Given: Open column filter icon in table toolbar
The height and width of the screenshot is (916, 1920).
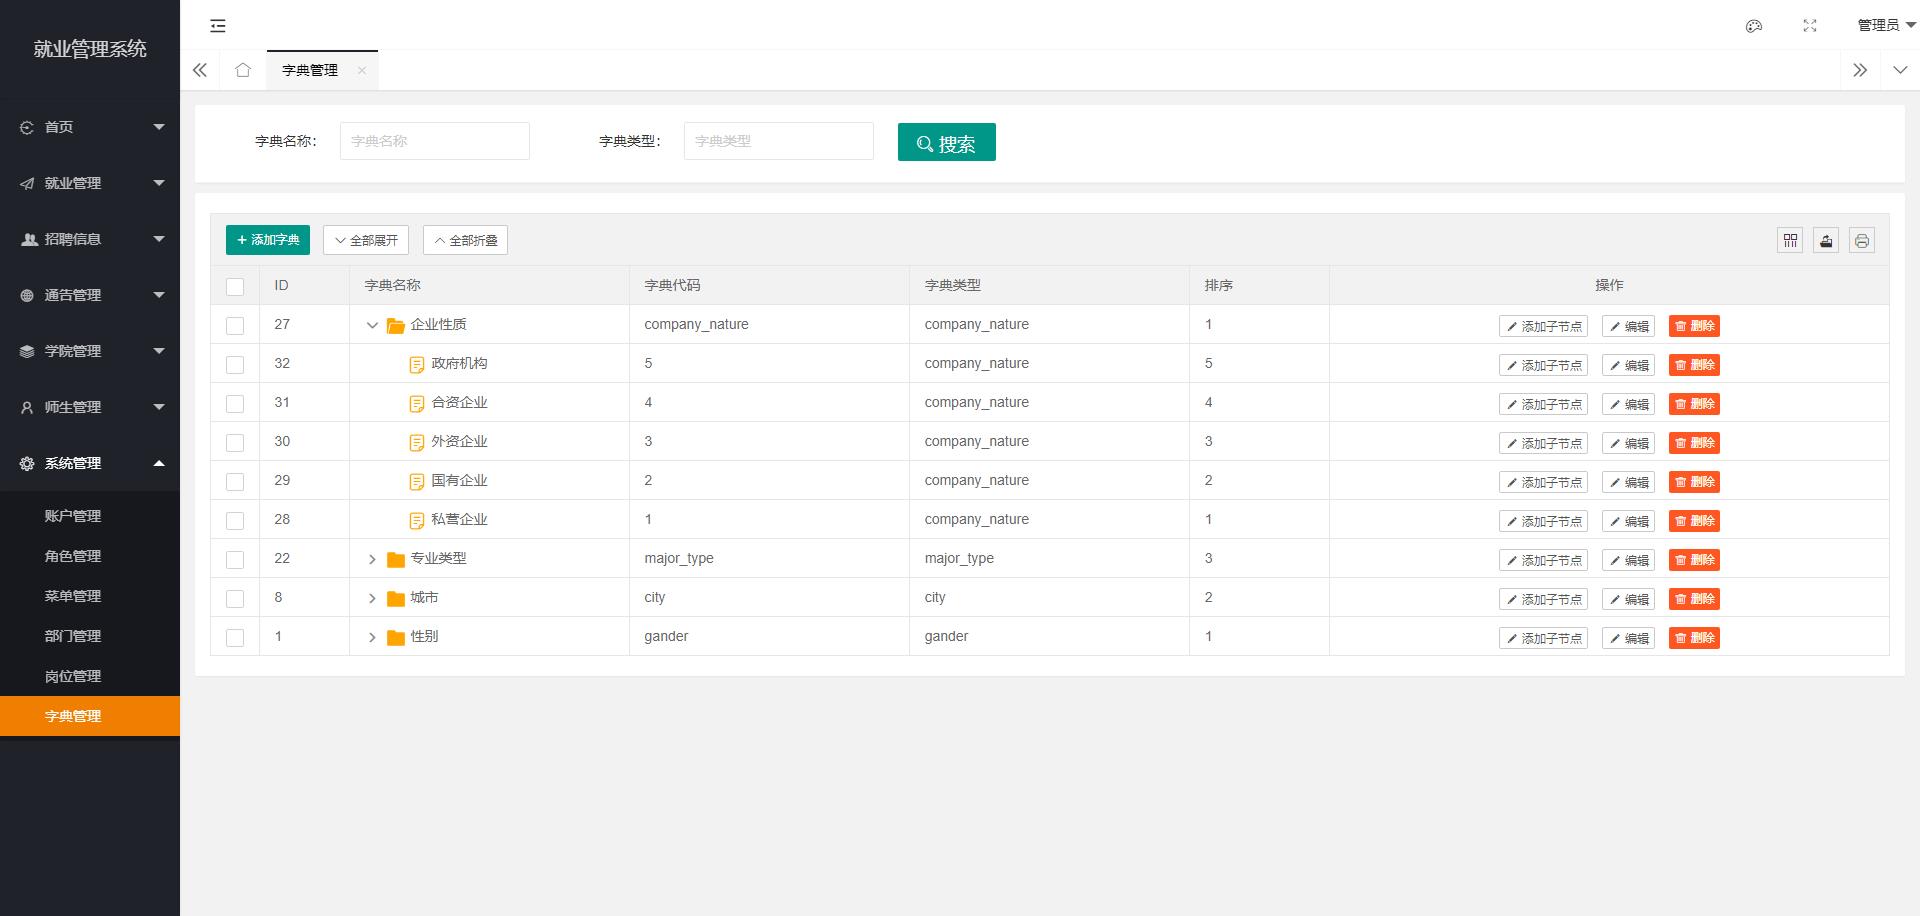Looking at the screenshot, I should pyautogui.click(x=1790, y=240).
